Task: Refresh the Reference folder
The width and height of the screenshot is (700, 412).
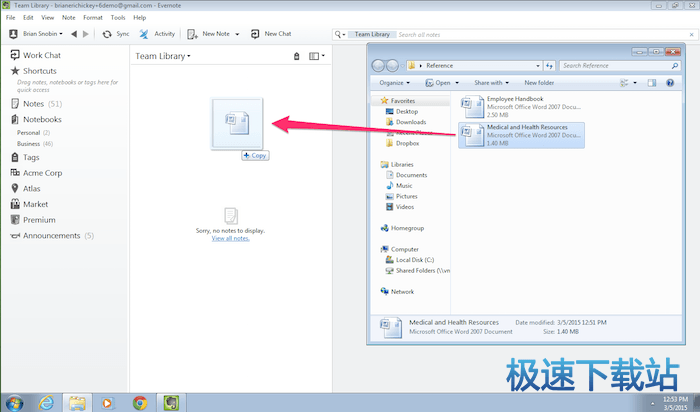Action: (549, 66)
